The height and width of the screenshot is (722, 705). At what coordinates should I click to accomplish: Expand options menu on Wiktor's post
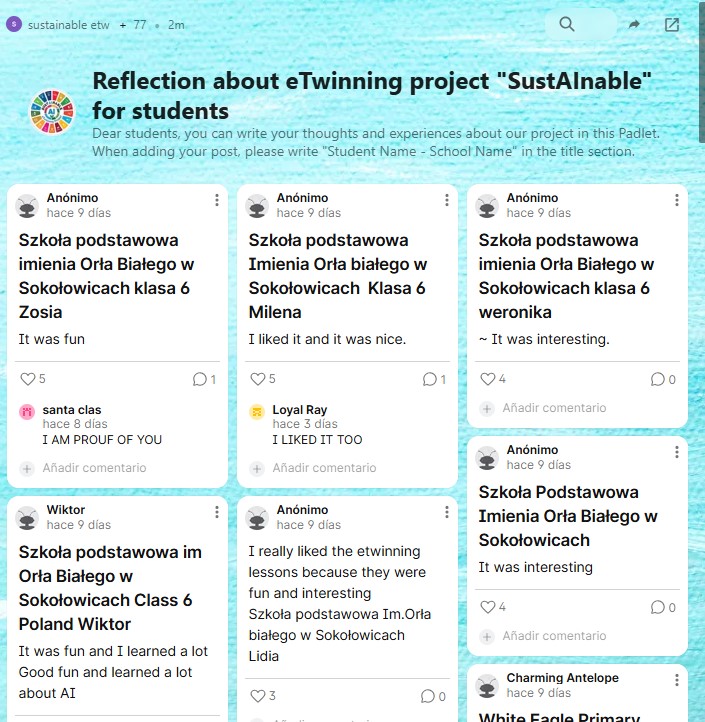click(216, 513)
